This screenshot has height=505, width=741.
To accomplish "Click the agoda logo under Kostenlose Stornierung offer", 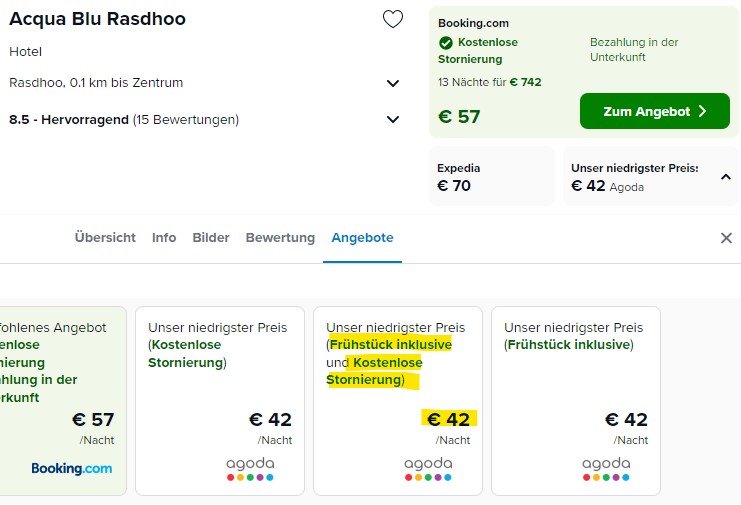I will [x=250, y=469].
